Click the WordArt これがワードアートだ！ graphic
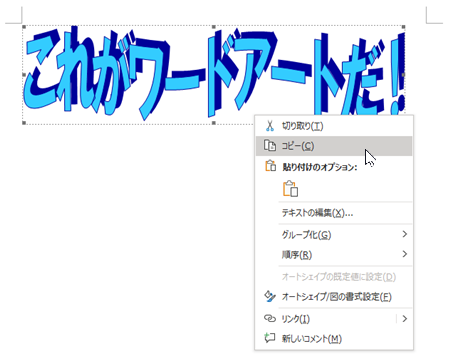 213,74
